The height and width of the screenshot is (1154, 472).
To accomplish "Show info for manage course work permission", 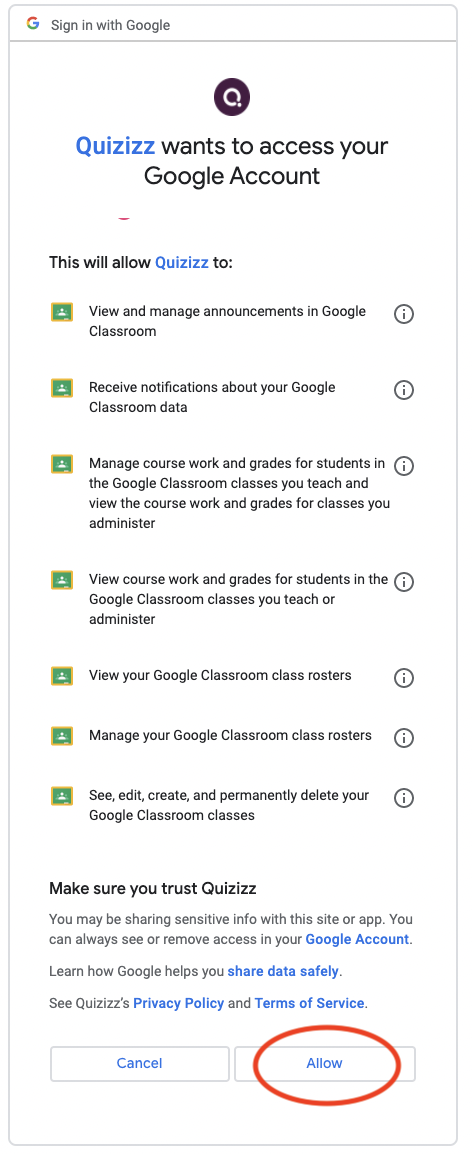I will 404,466.
